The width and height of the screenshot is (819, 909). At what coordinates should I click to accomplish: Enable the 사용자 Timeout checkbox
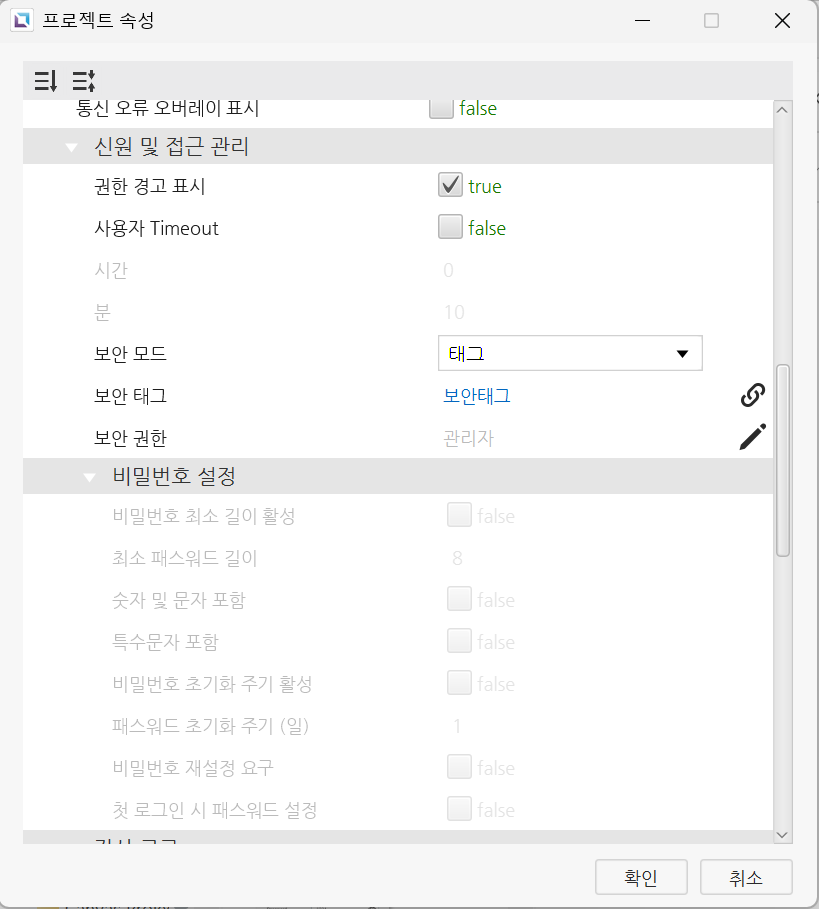450,227
